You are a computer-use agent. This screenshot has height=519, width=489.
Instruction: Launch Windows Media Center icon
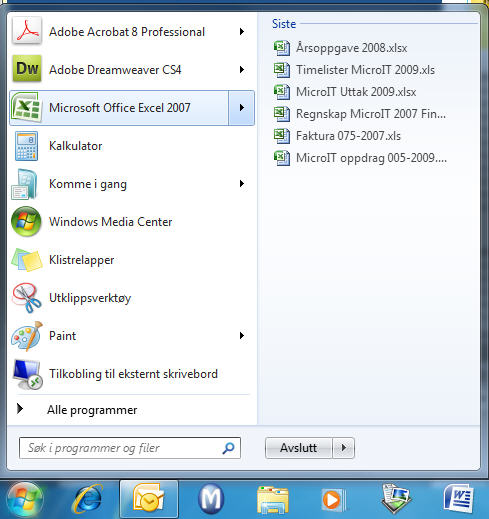[26, 222]
